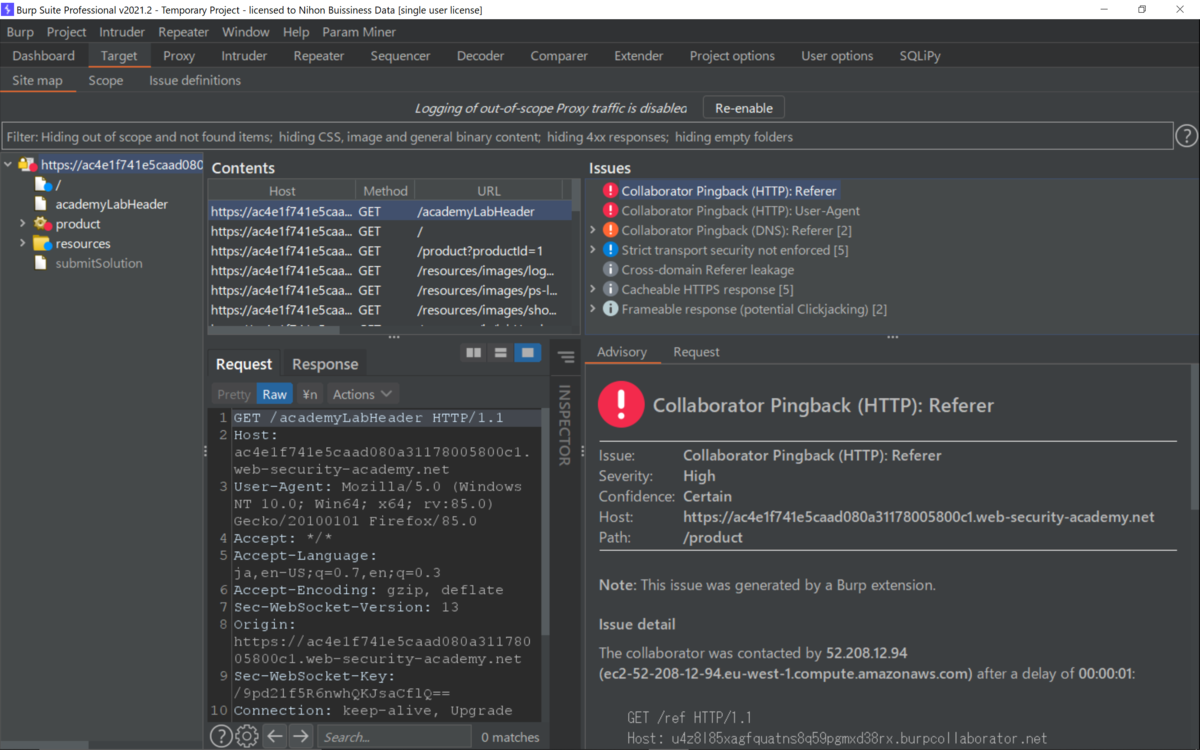Screen dimensions: 1200x750
Task: Collapse the root site tree node
Action: pyautogui.click(x=8, y=165)
